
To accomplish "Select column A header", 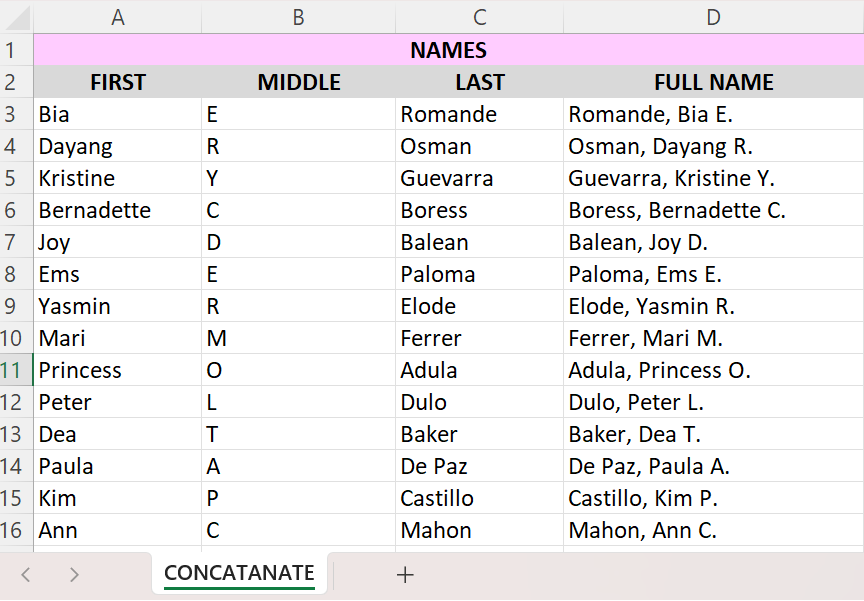I will (118, 17).
